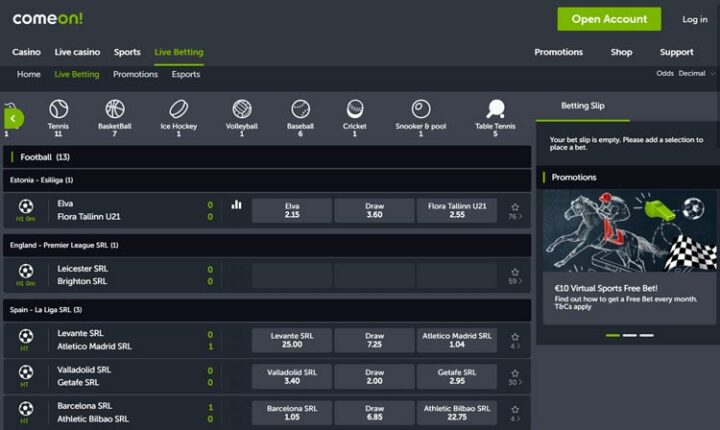
Task: Open the horse racing promotion banner image
Action: coord(630,231)
